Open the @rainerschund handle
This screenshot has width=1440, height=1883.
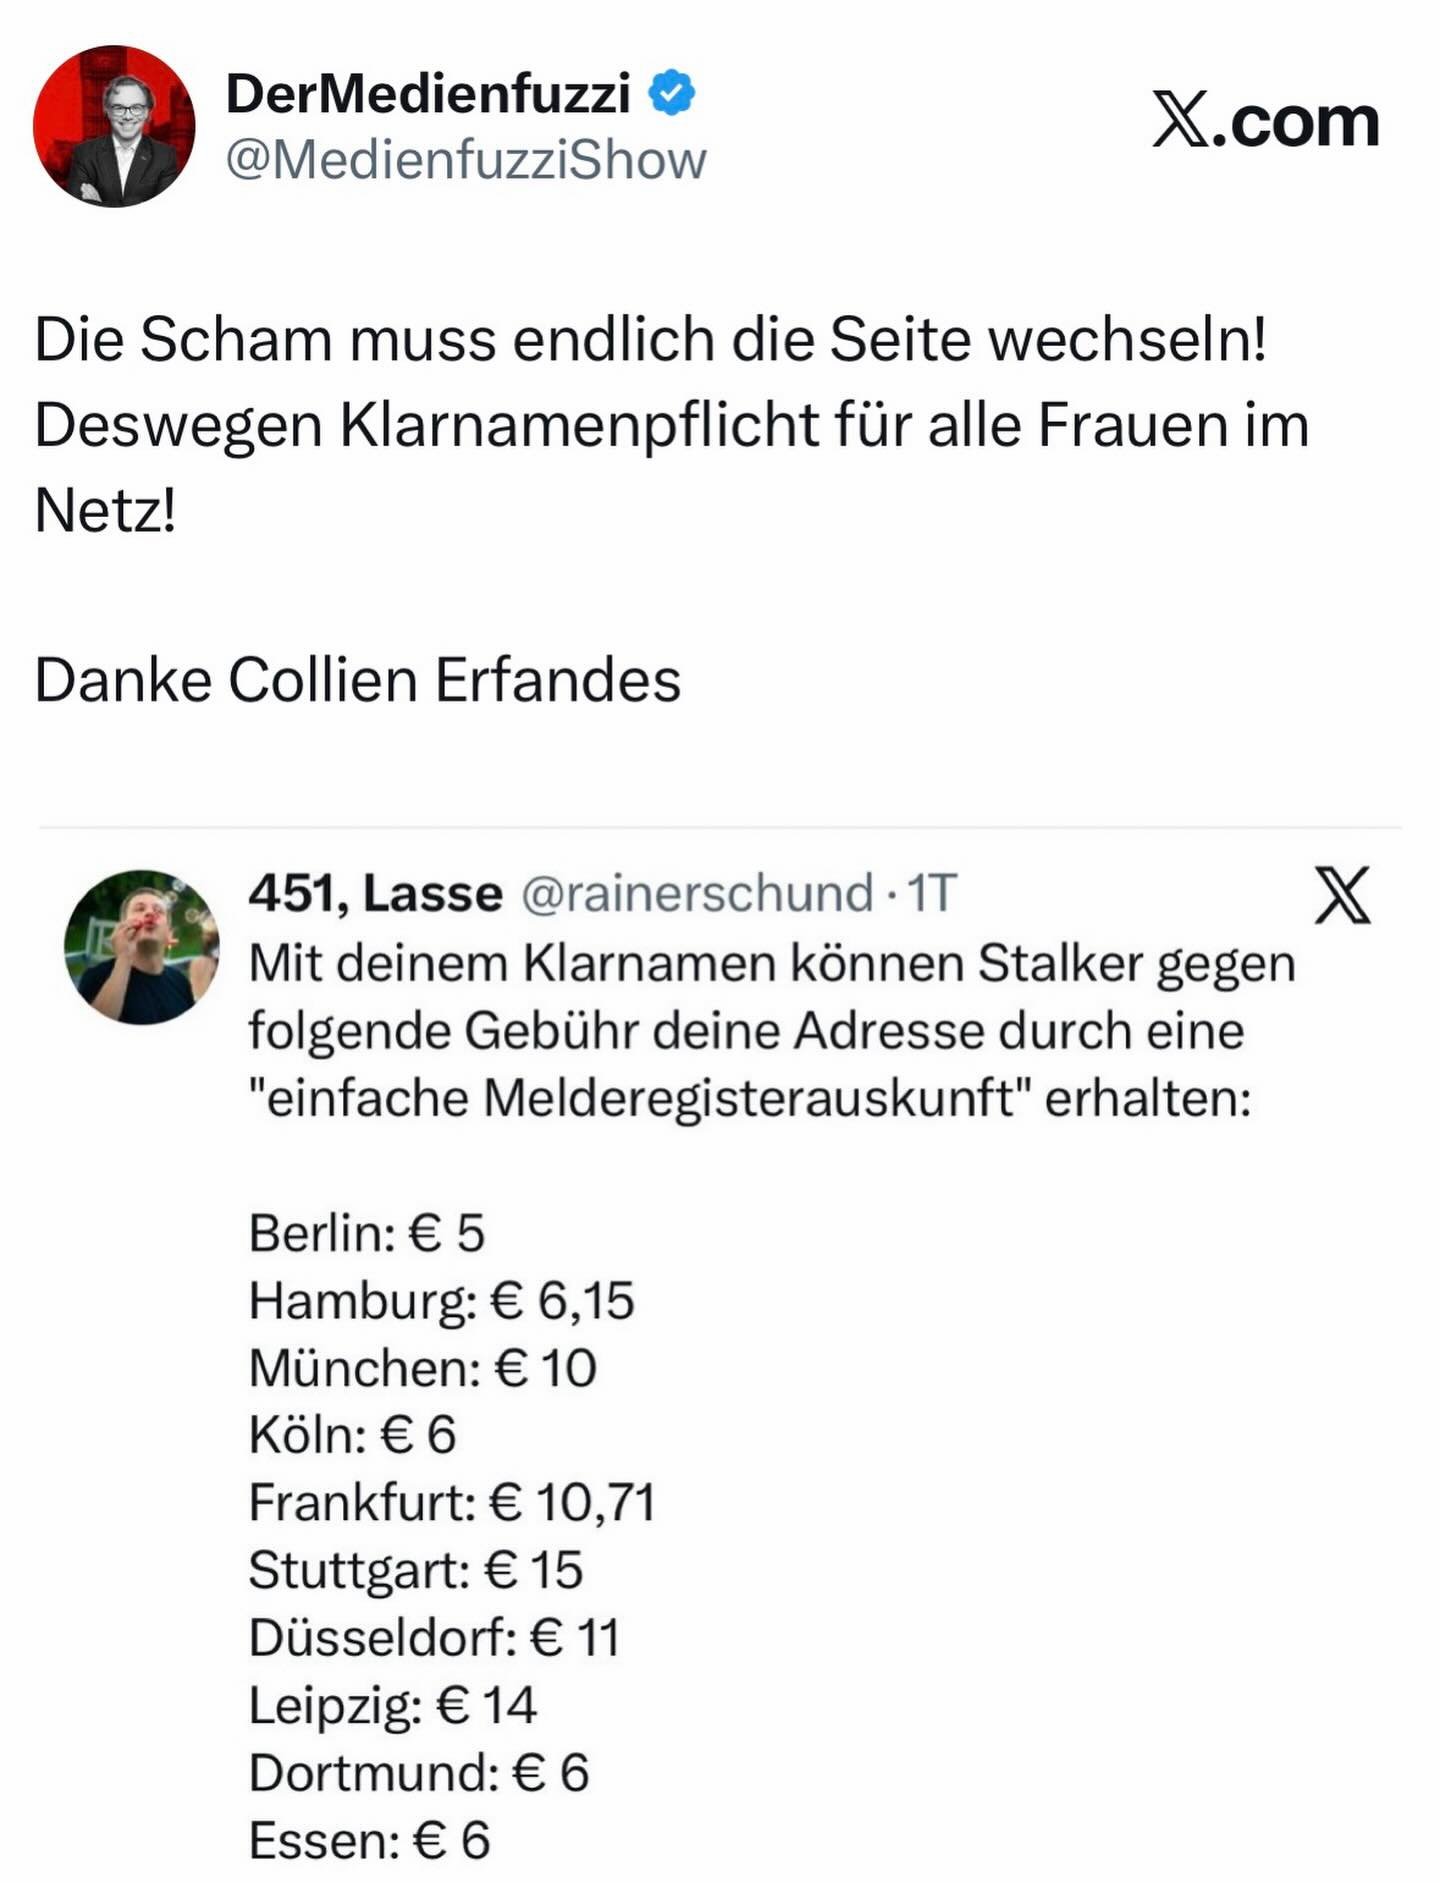(x=698, y=893)
